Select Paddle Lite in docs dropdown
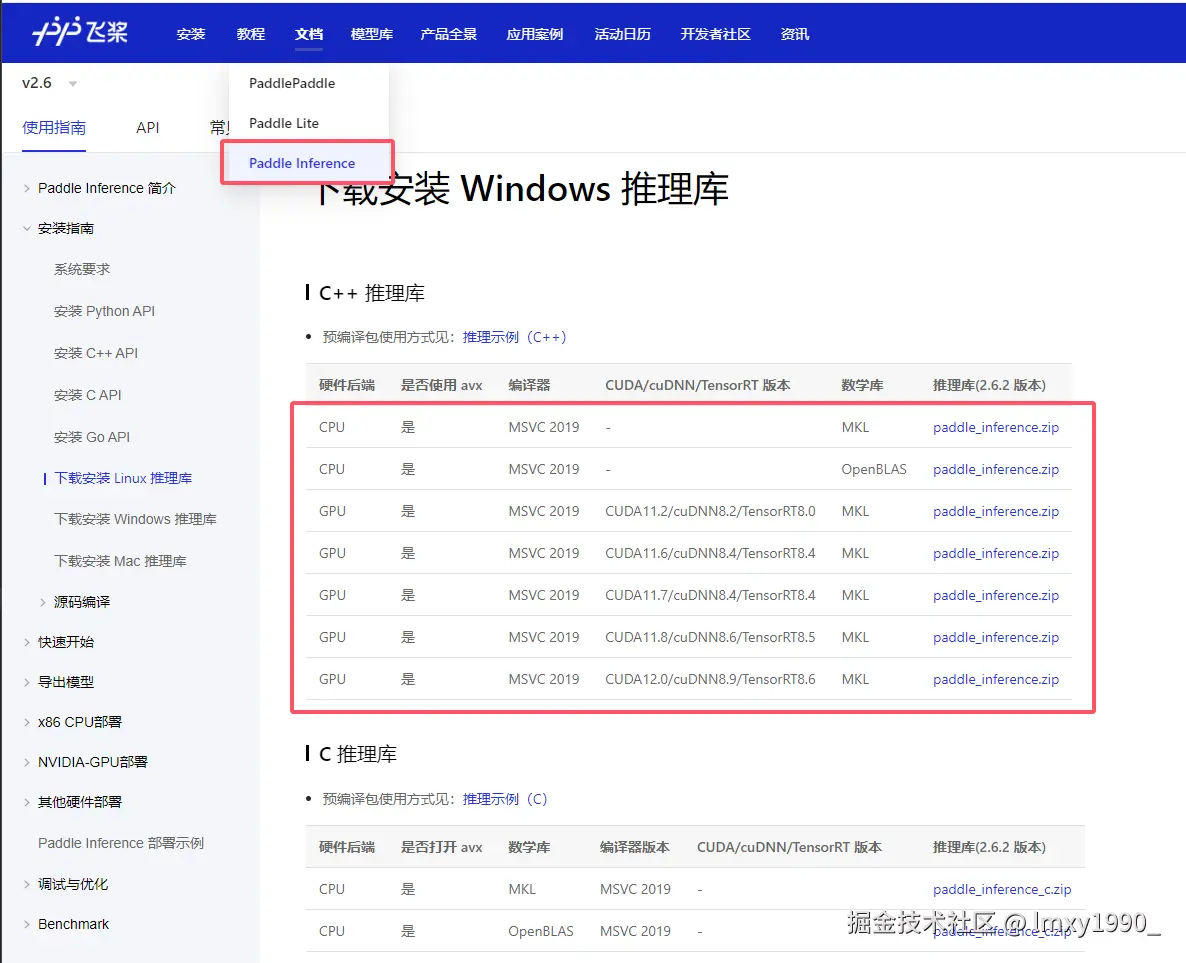This screenshot has width=1186, height=963. click(x=284, y=123)
